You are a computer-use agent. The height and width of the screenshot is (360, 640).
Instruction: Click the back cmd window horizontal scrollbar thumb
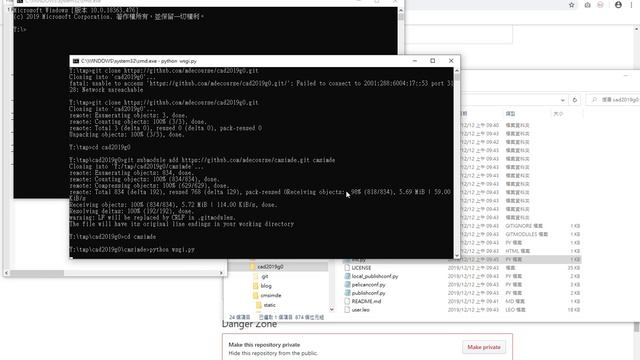tap(37, 273)
